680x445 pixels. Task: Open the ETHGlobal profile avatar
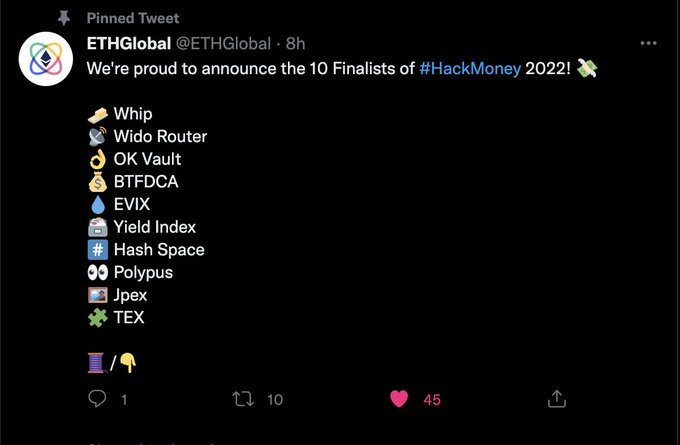tap(46, 59)
